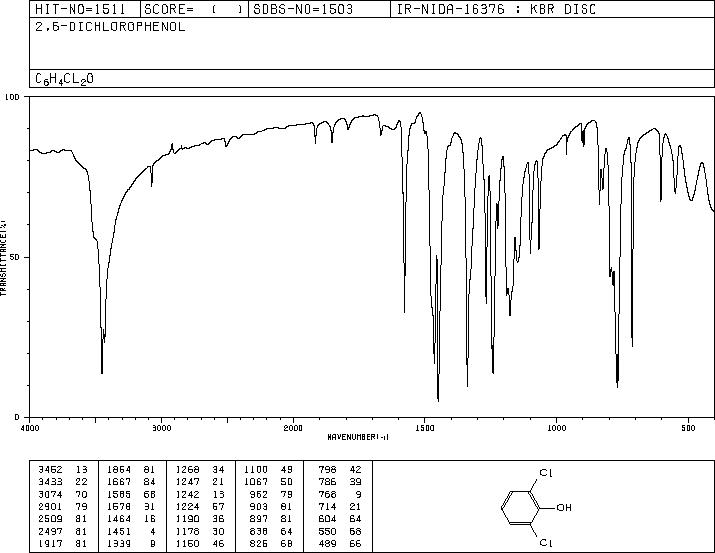Click the lower Cl label in structure
The width and height of the screenshot is (715, 553).
pyautogui.click(x=546, y=543)
